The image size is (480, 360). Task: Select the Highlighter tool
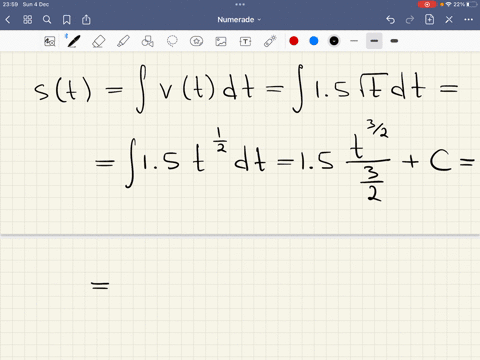pos(123,41)
